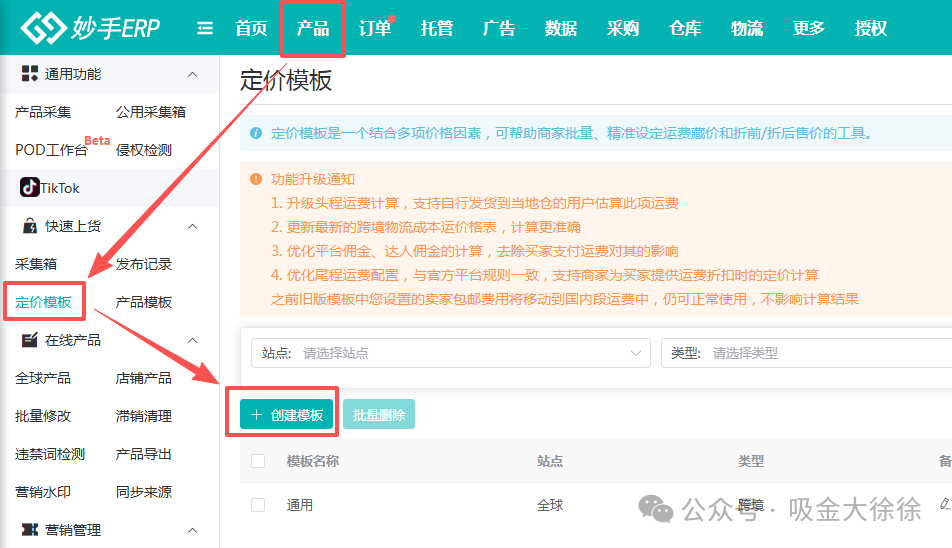Open the 更多 top menu

(809, 28)
